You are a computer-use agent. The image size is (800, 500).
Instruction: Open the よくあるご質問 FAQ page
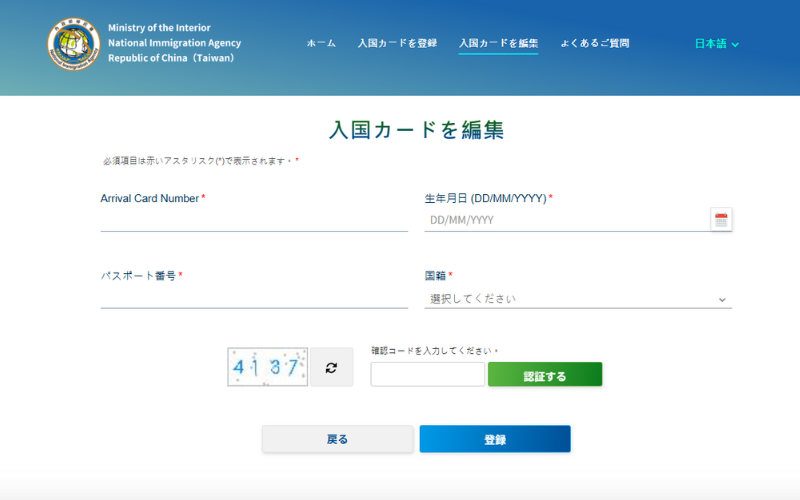pyautogui.click(x=594, y=44)
